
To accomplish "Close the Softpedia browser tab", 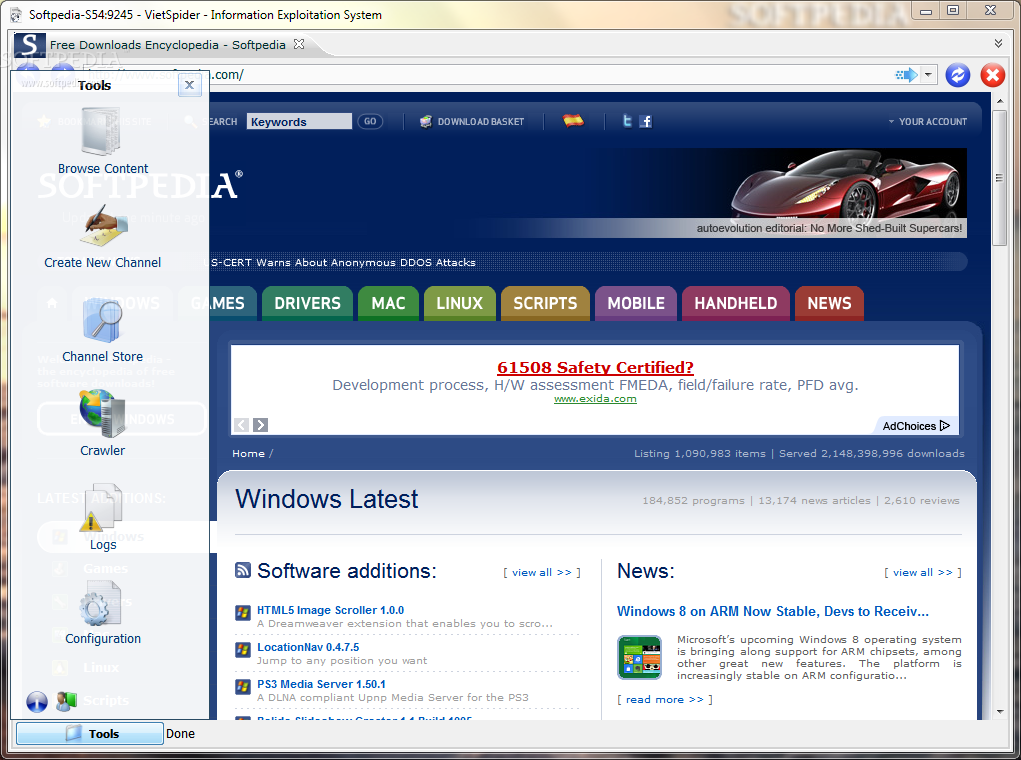I will pyautogui.click(x=299, y=44).
